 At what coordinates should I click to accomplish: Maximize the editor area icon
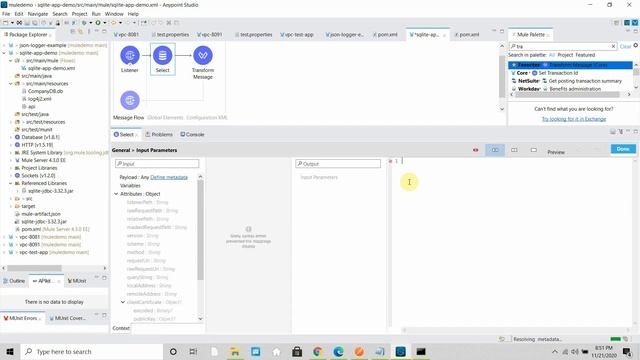pos(502,31)
